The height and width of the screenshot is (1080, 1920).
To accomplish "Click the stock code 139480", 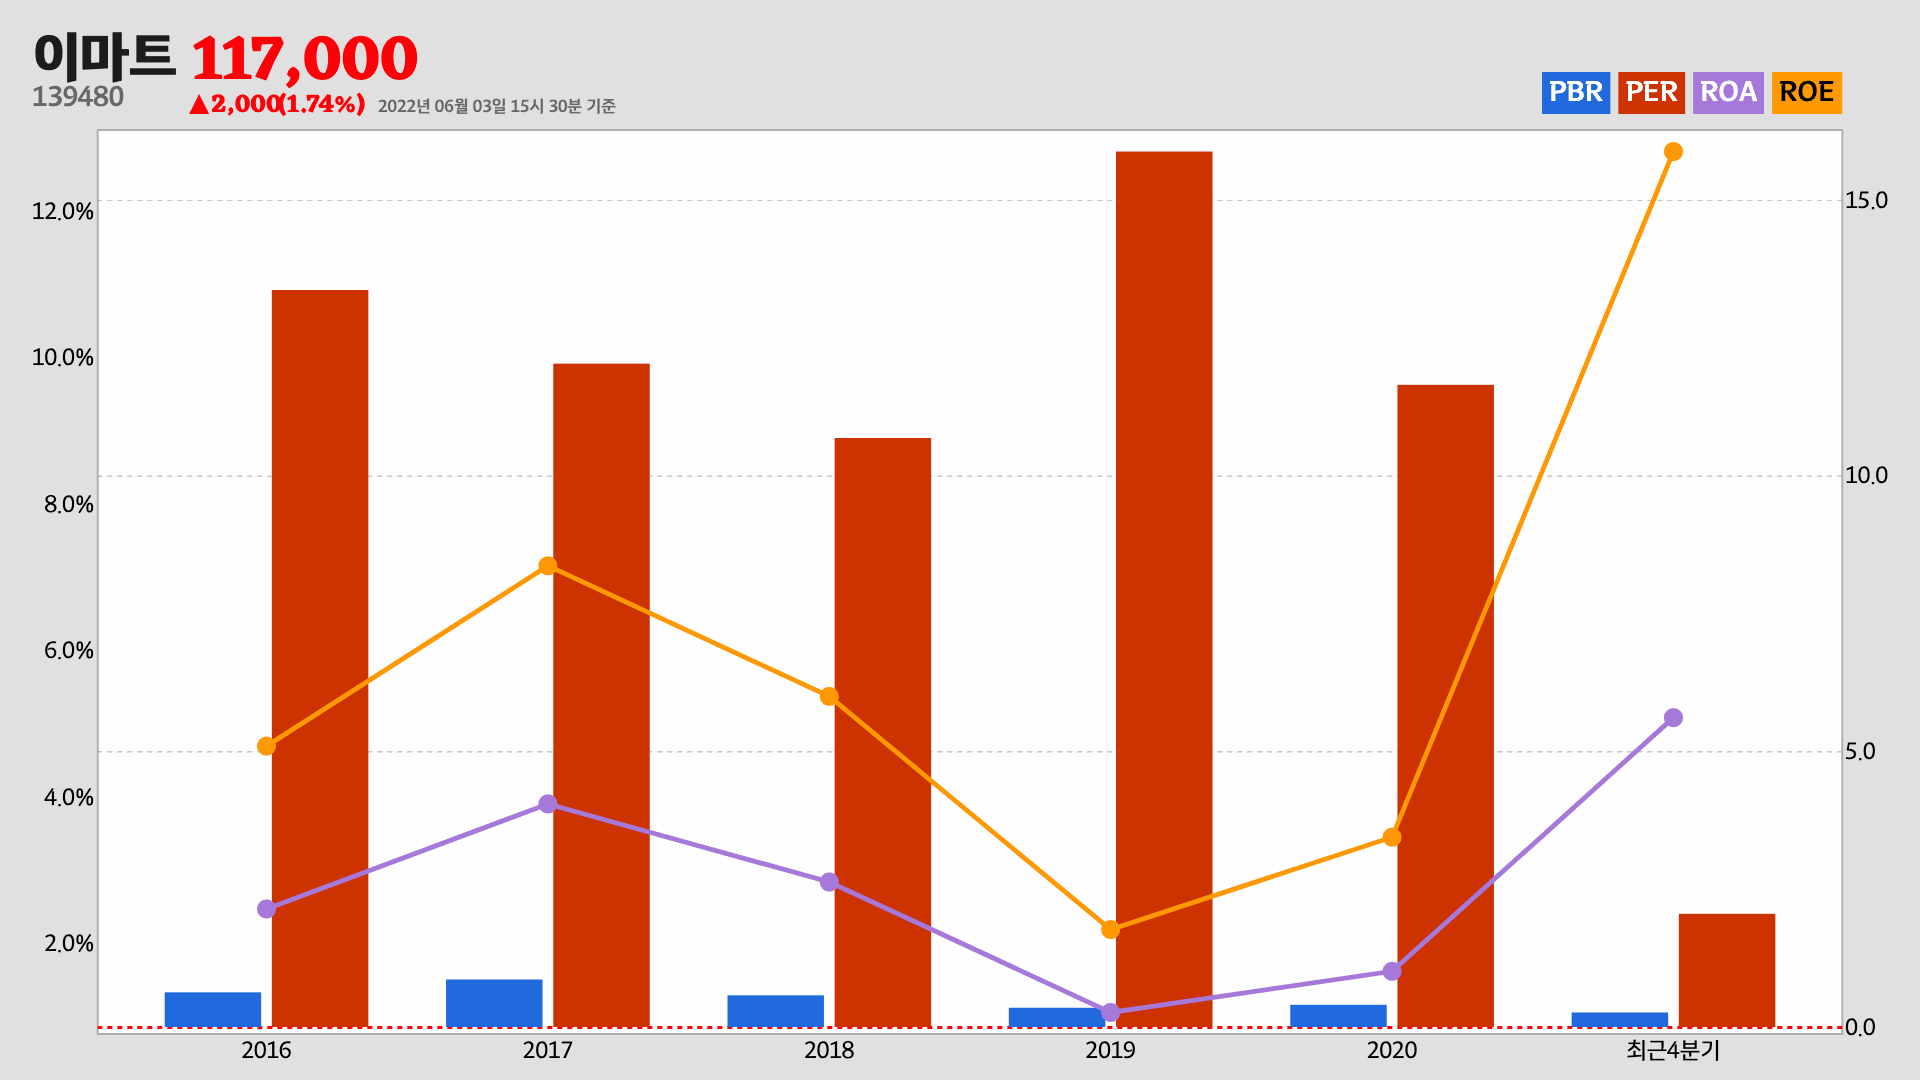I will tap(78, 97).
